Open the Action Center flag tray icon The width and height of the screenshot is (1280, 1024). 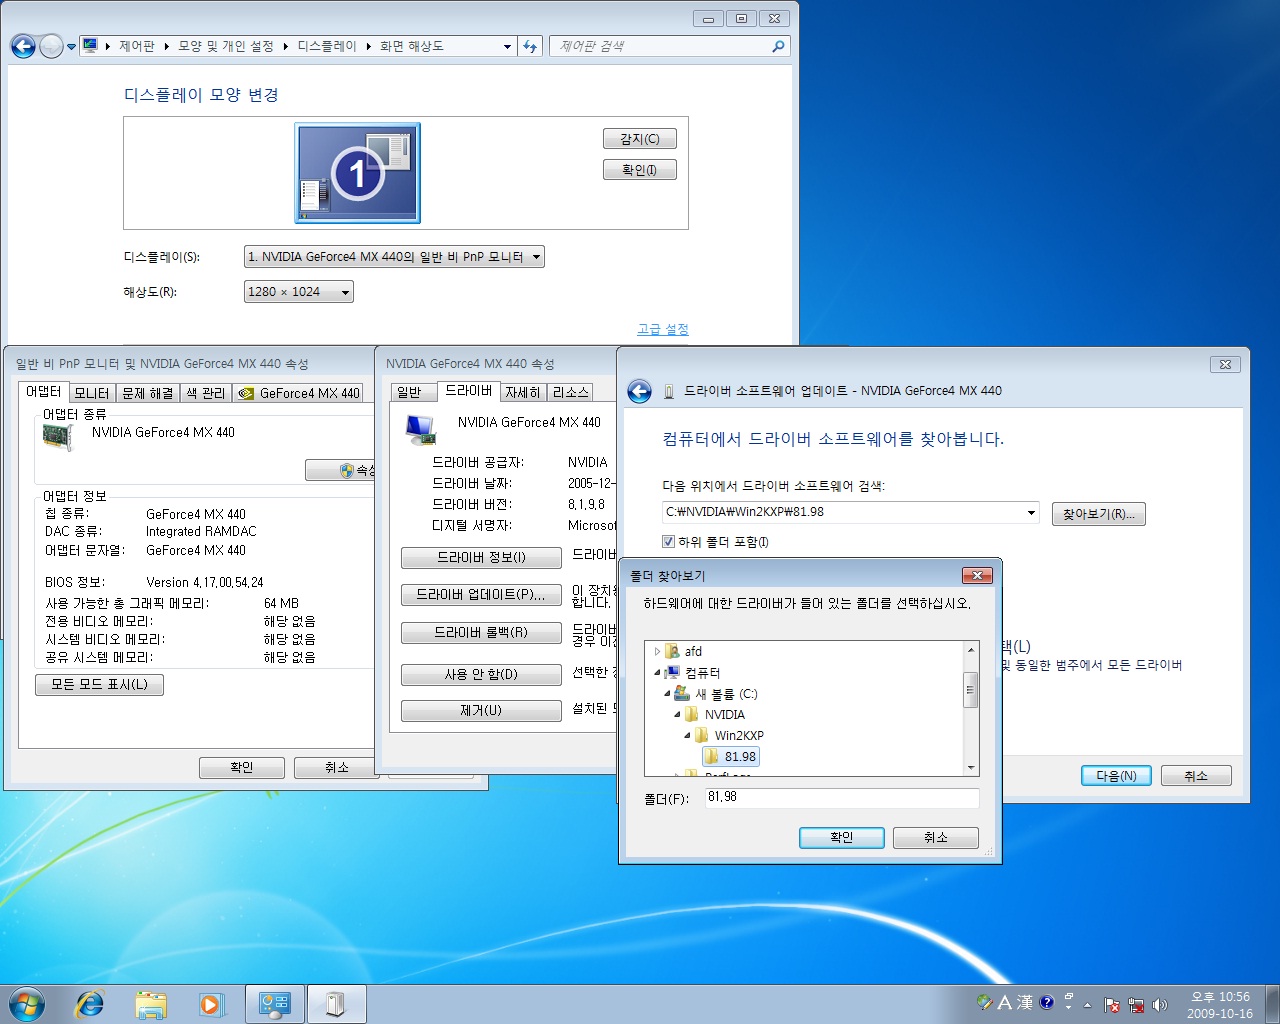pyautogui.click(x=1112, y=1005)
